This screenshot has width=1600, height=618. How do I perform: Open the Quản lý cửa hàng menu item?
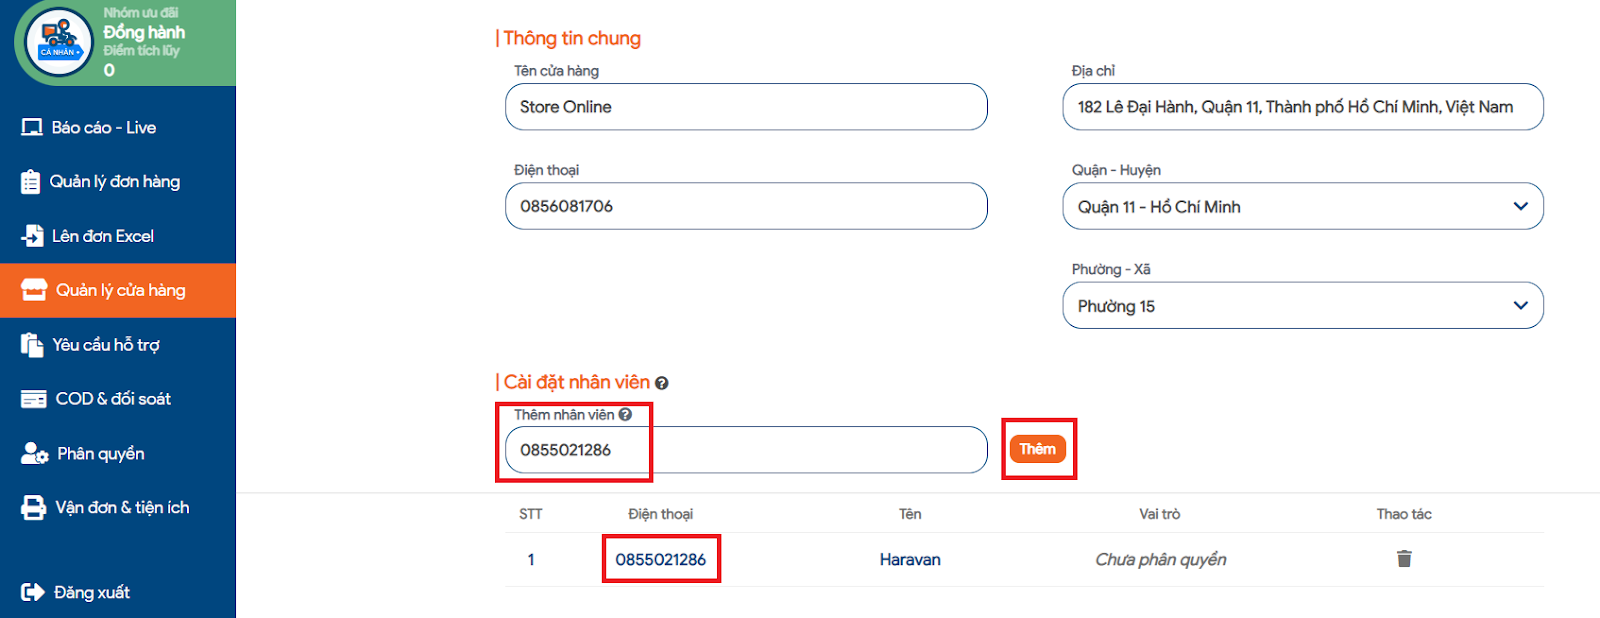(118, 291)
